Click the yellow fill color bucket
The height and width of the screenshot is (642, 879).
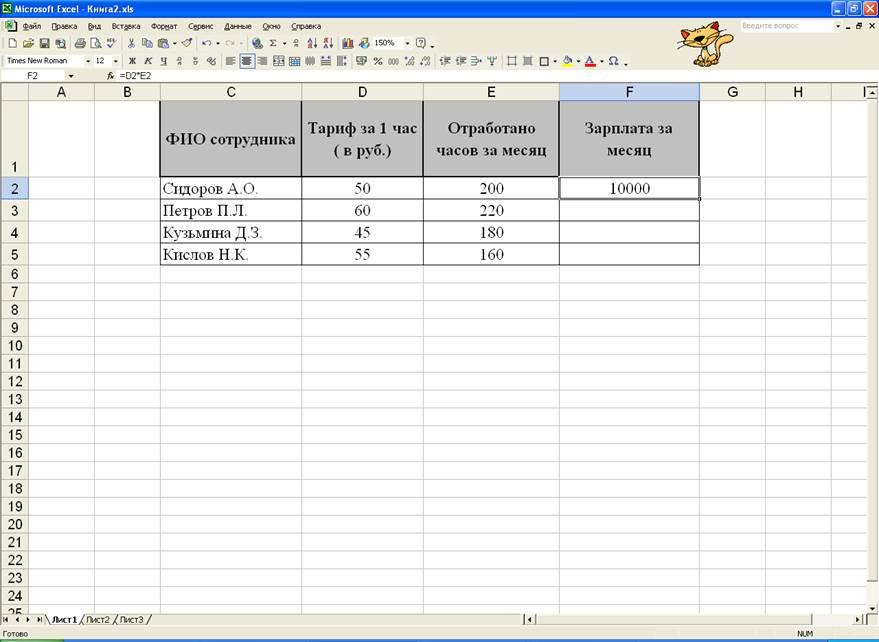click(x=567, y=61)
